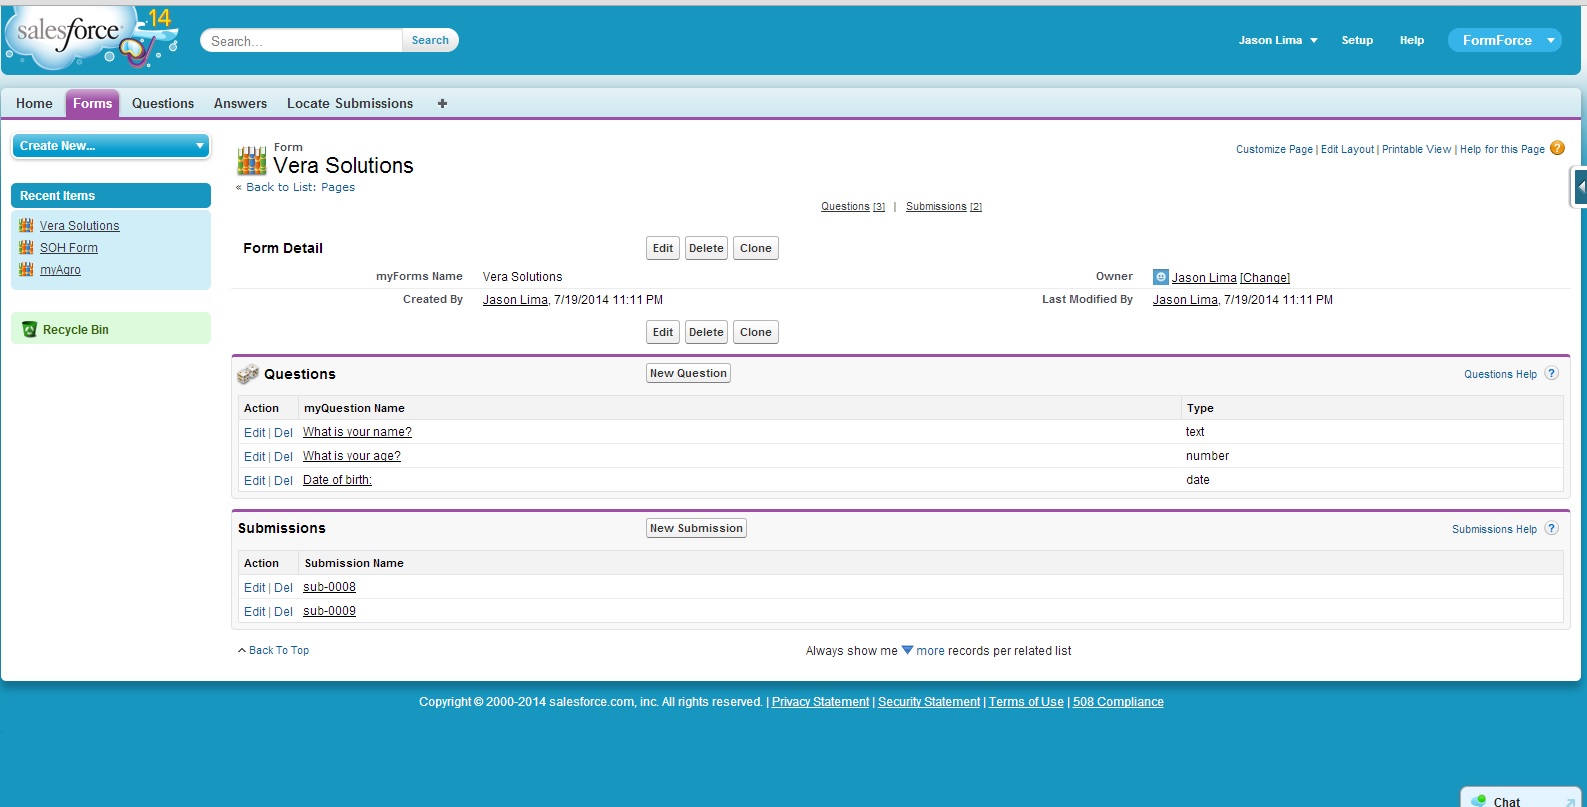Click the Privacy Statement footer link
This screenshot has width=1587, height=807.
820,702
